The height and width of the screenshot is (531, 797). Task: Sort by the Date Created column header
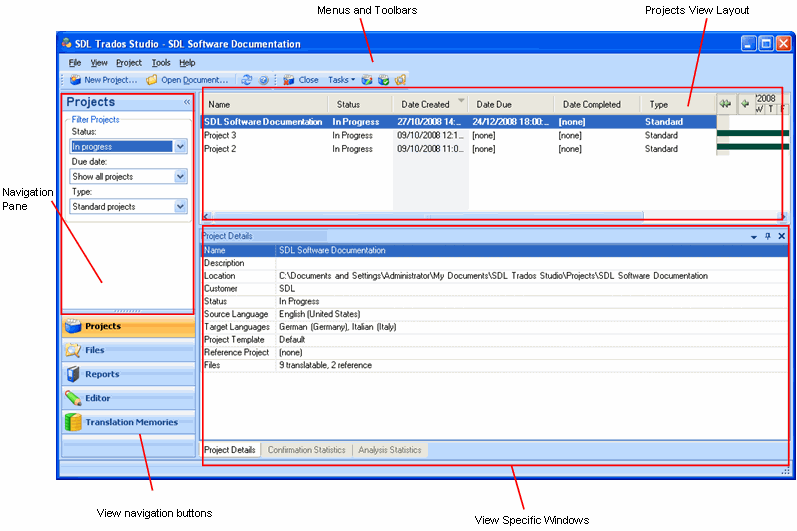point(430,104)
